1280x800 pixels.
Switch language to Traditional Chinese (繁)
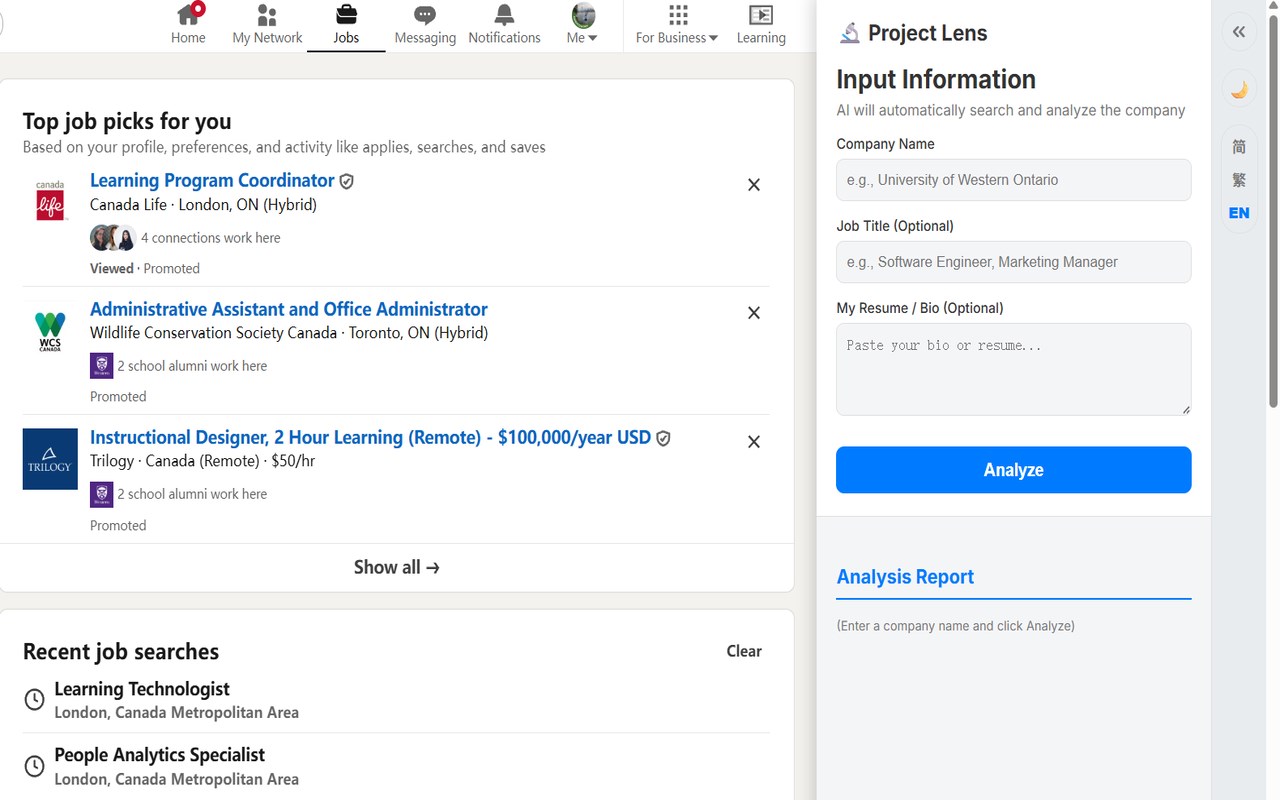[x=1239, y=180]
